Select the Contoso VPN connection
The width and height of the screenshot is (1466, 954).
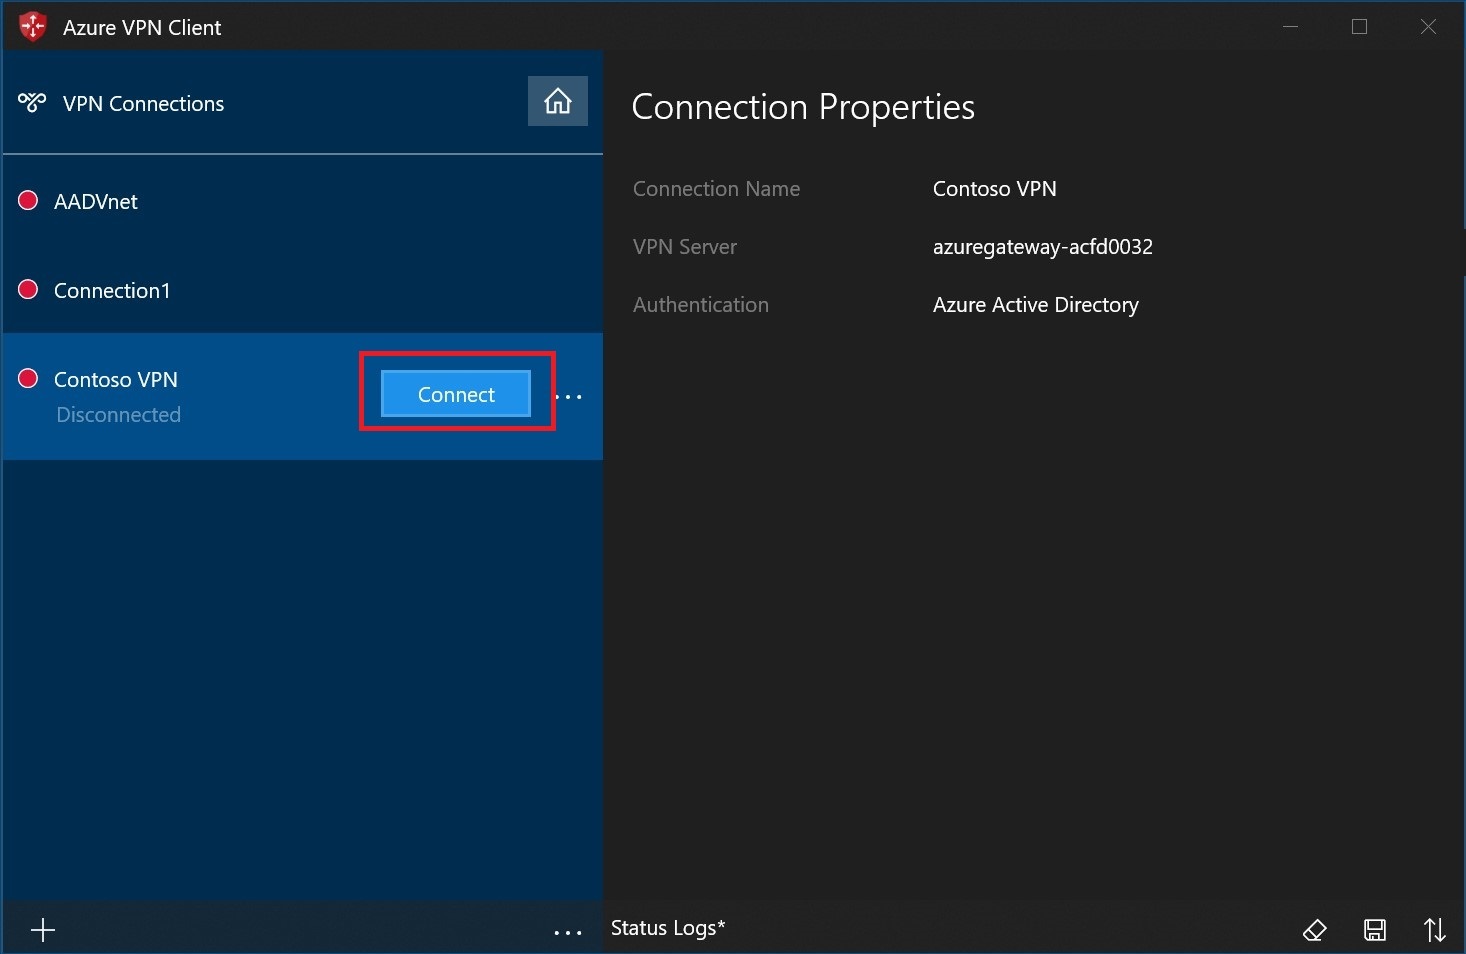(116, 380)
